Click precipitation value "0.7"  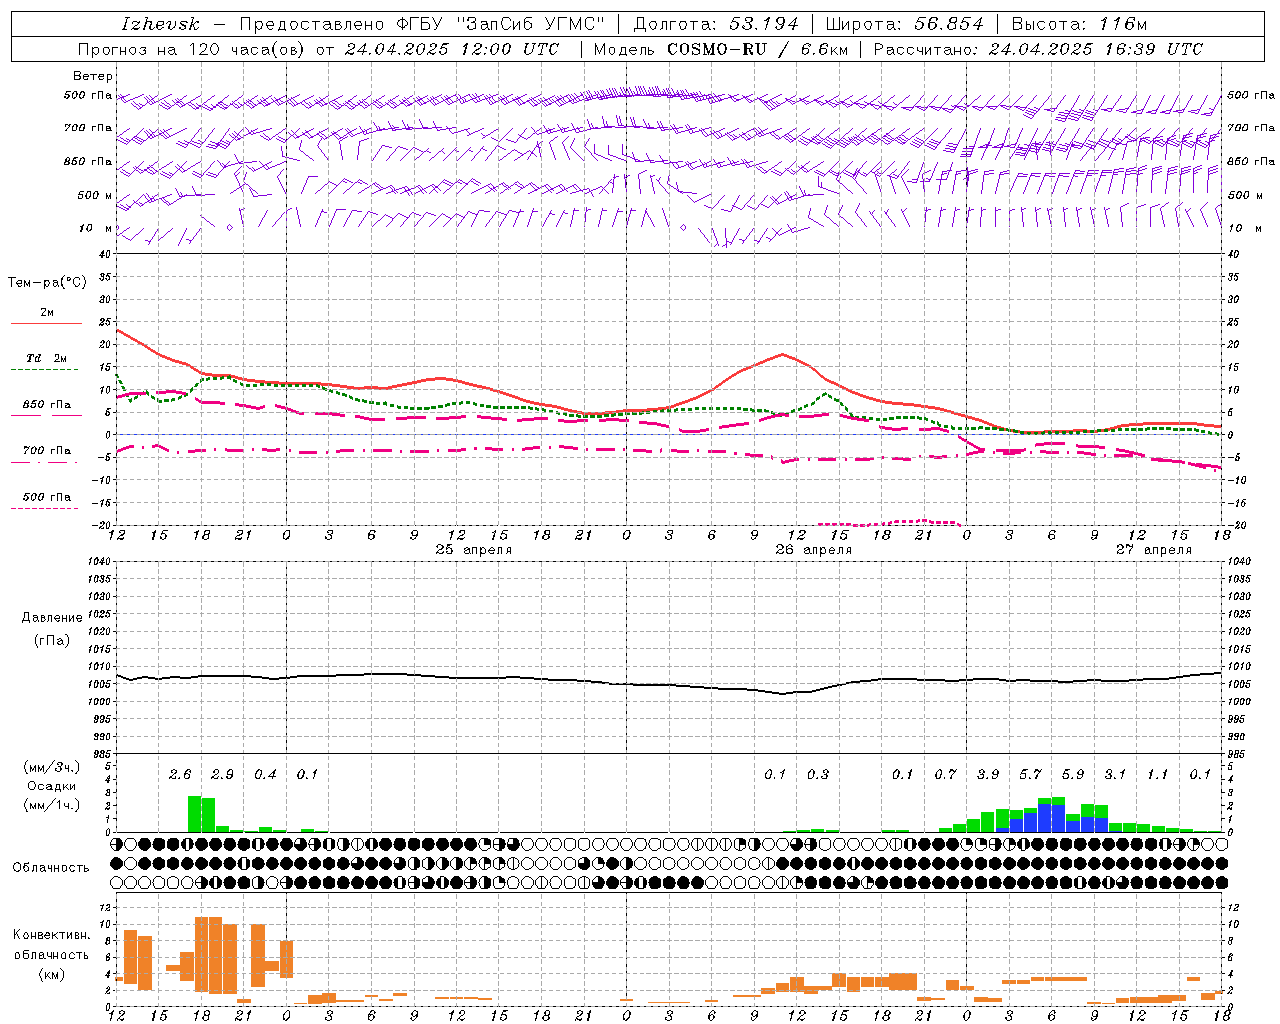pyautogui.click(x=945, y=775)
